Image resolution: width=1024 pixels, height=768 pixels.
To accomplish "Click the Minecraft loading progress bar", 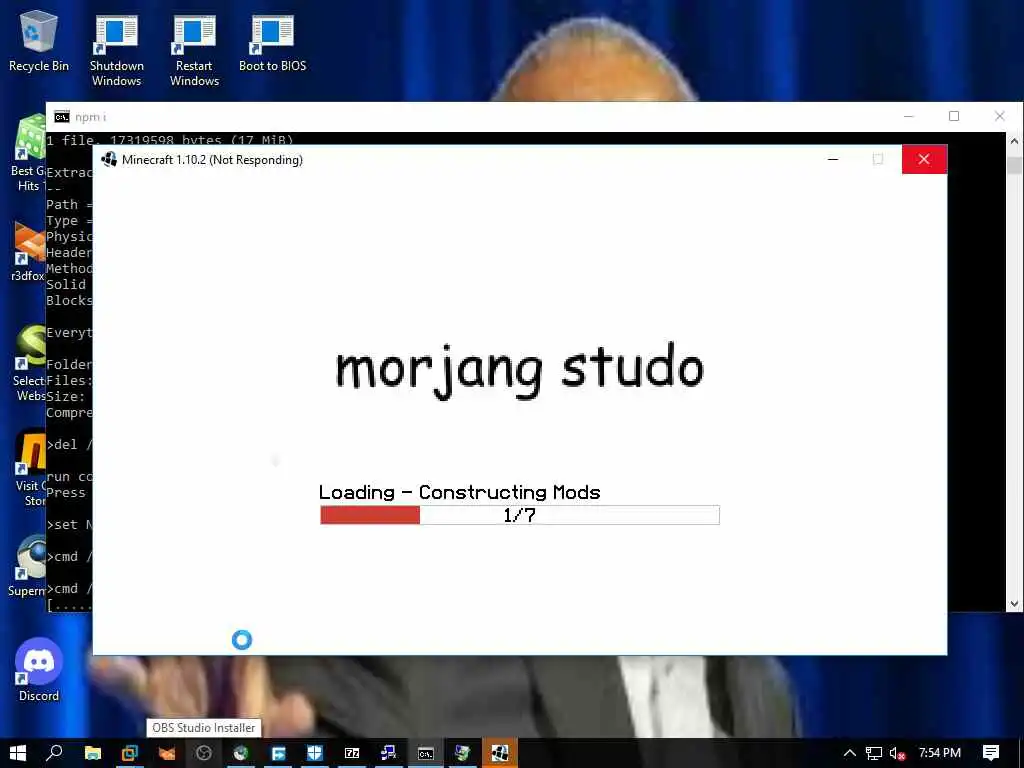I will [520, 515].
